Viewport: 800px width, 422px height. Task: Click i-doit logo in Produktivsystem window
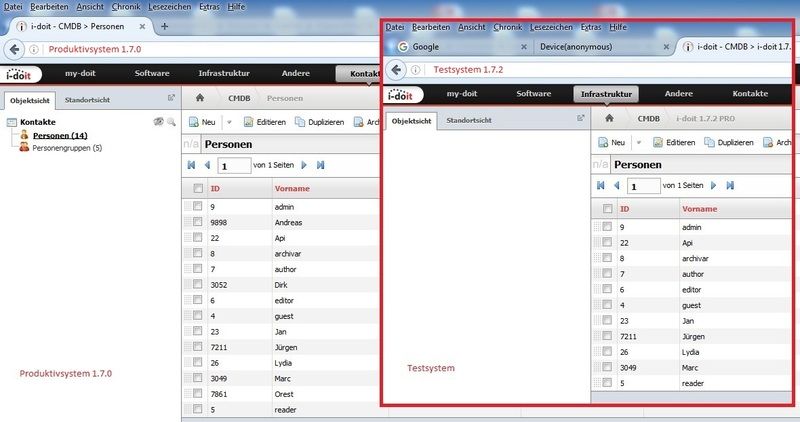19,75
